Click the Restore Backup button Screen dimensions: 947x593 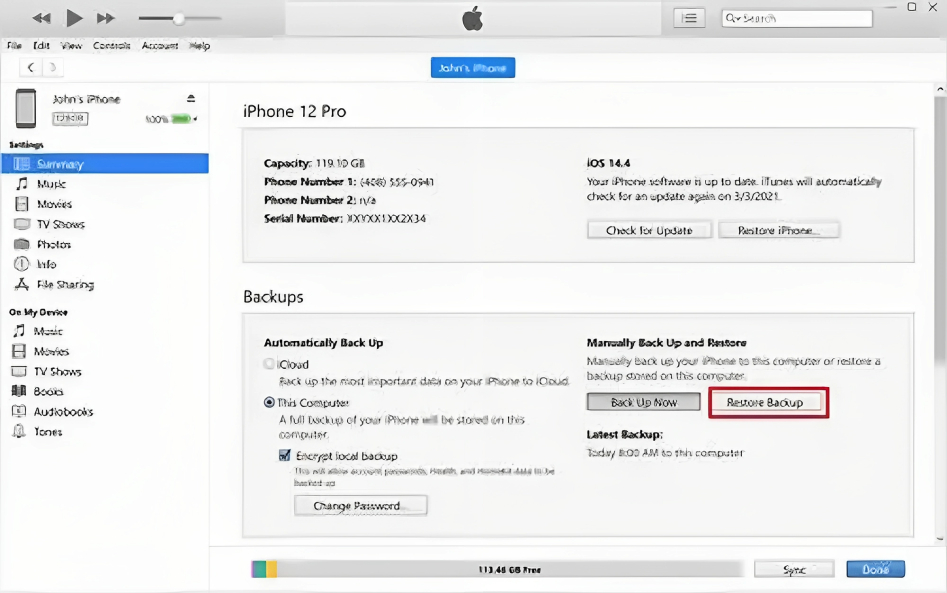point(765,402)
